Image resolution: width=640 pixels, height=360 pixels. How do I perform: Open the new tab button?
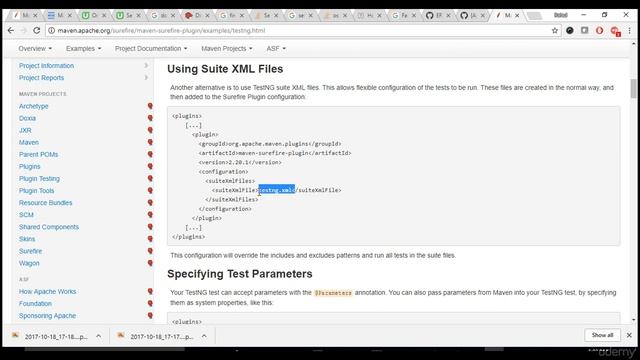(534, 16)
